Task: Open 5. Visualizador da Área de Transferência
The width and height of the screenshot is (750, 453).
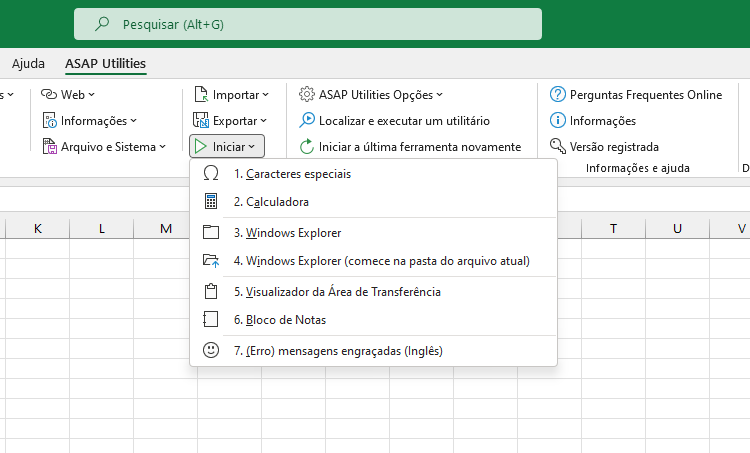Action: point(373,291)
